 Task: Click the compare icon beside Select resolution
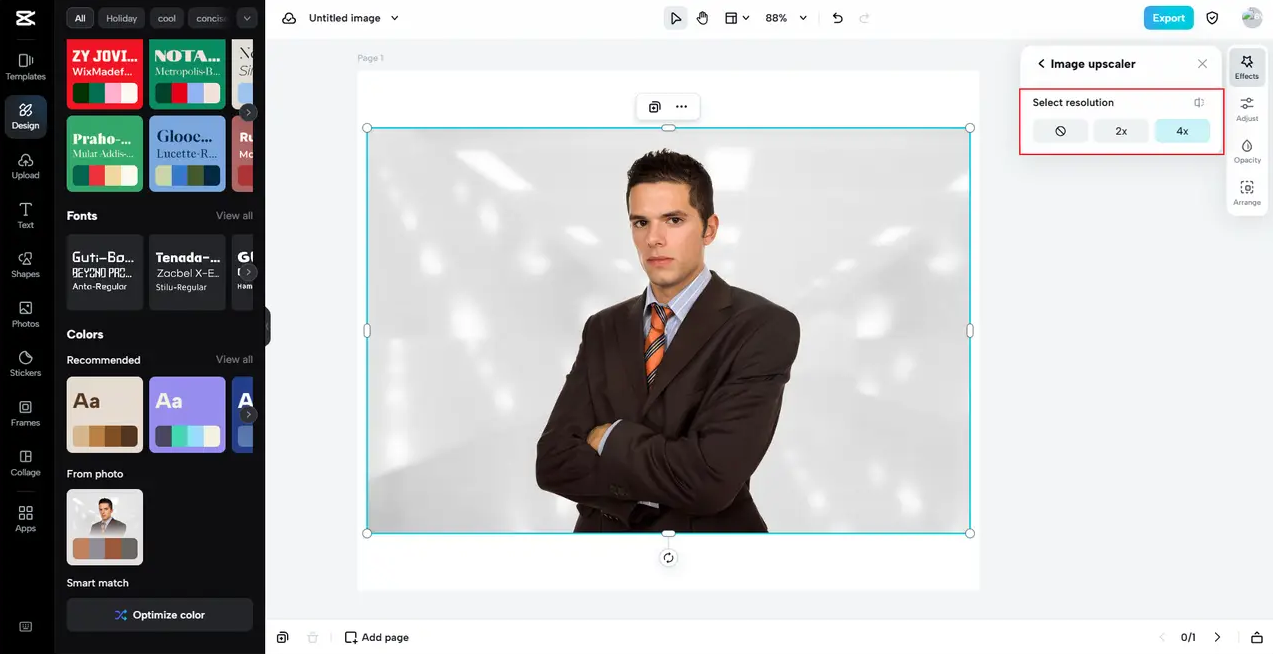tap(1199, 102)
